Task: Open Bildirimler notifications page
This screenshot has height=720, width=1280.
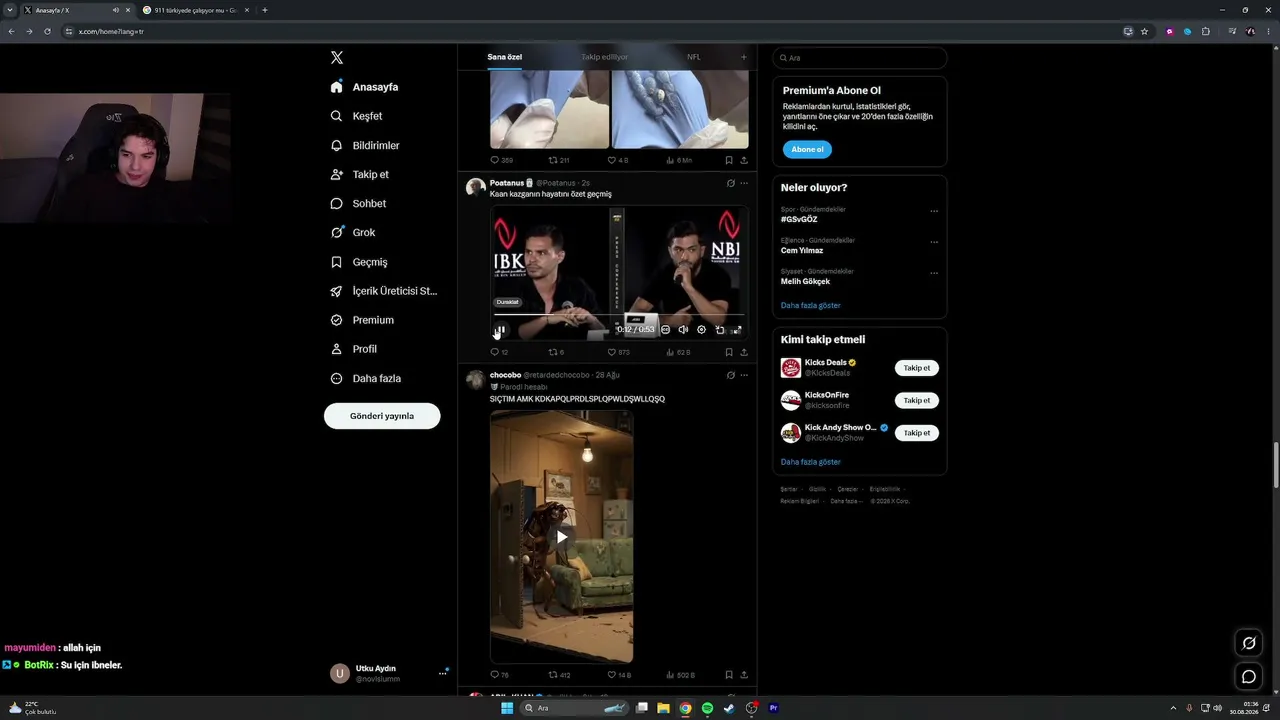Action: 365,145
